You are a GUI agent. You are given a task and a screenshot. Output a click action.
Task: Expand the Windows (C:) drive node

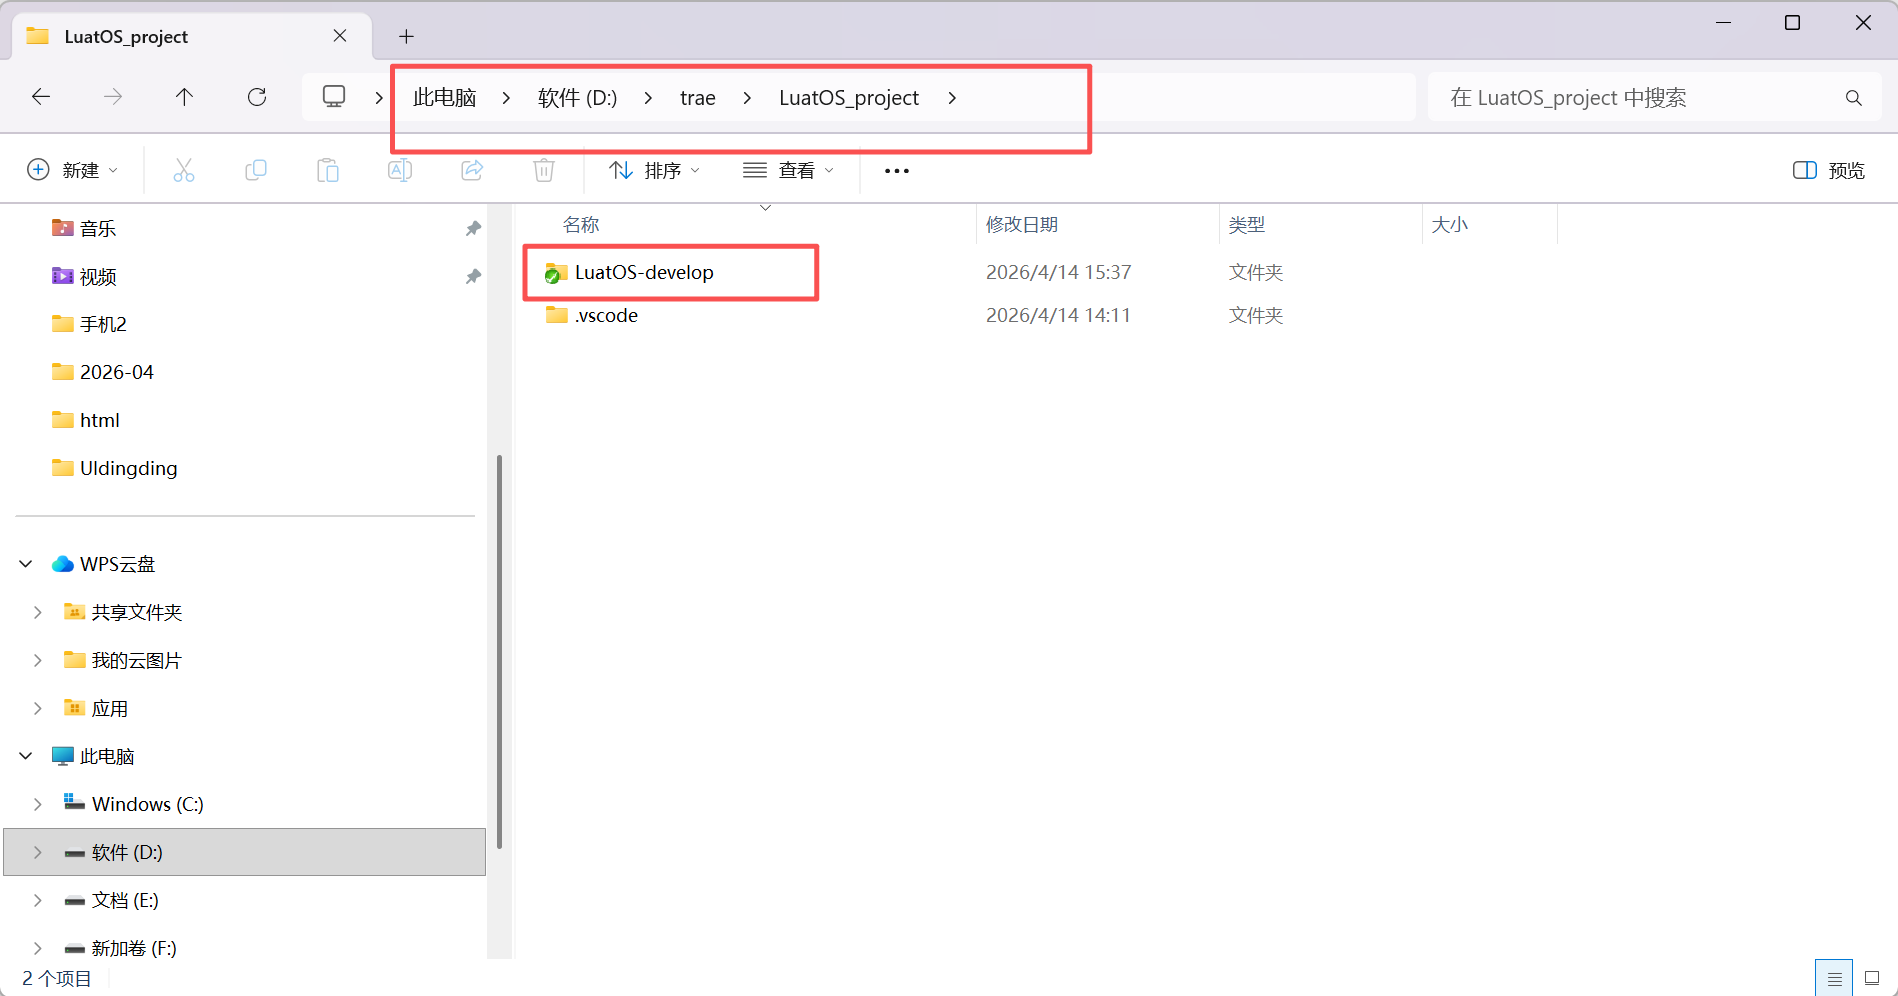click(x=38, y=804)
